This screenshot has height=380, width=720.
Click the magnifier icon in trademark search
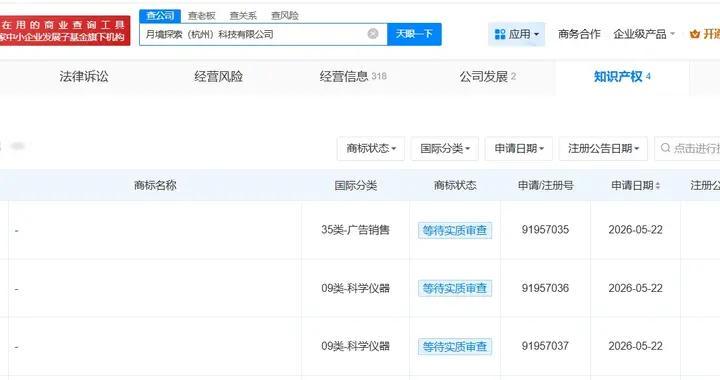(x=665, y=148)
